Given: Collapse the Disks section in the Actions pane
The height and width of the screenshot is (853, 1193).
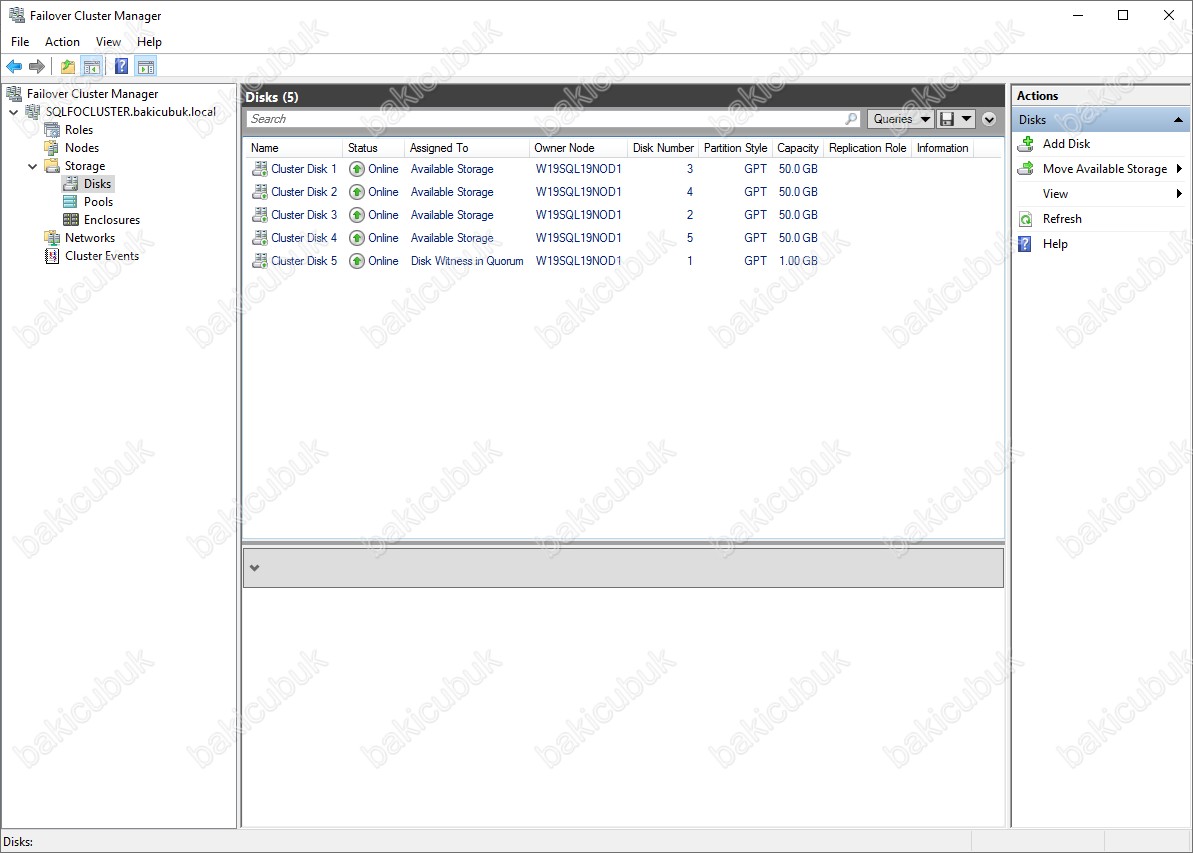Looking at the screenshot, I should pyautogui.click(x=1178, y=119).
